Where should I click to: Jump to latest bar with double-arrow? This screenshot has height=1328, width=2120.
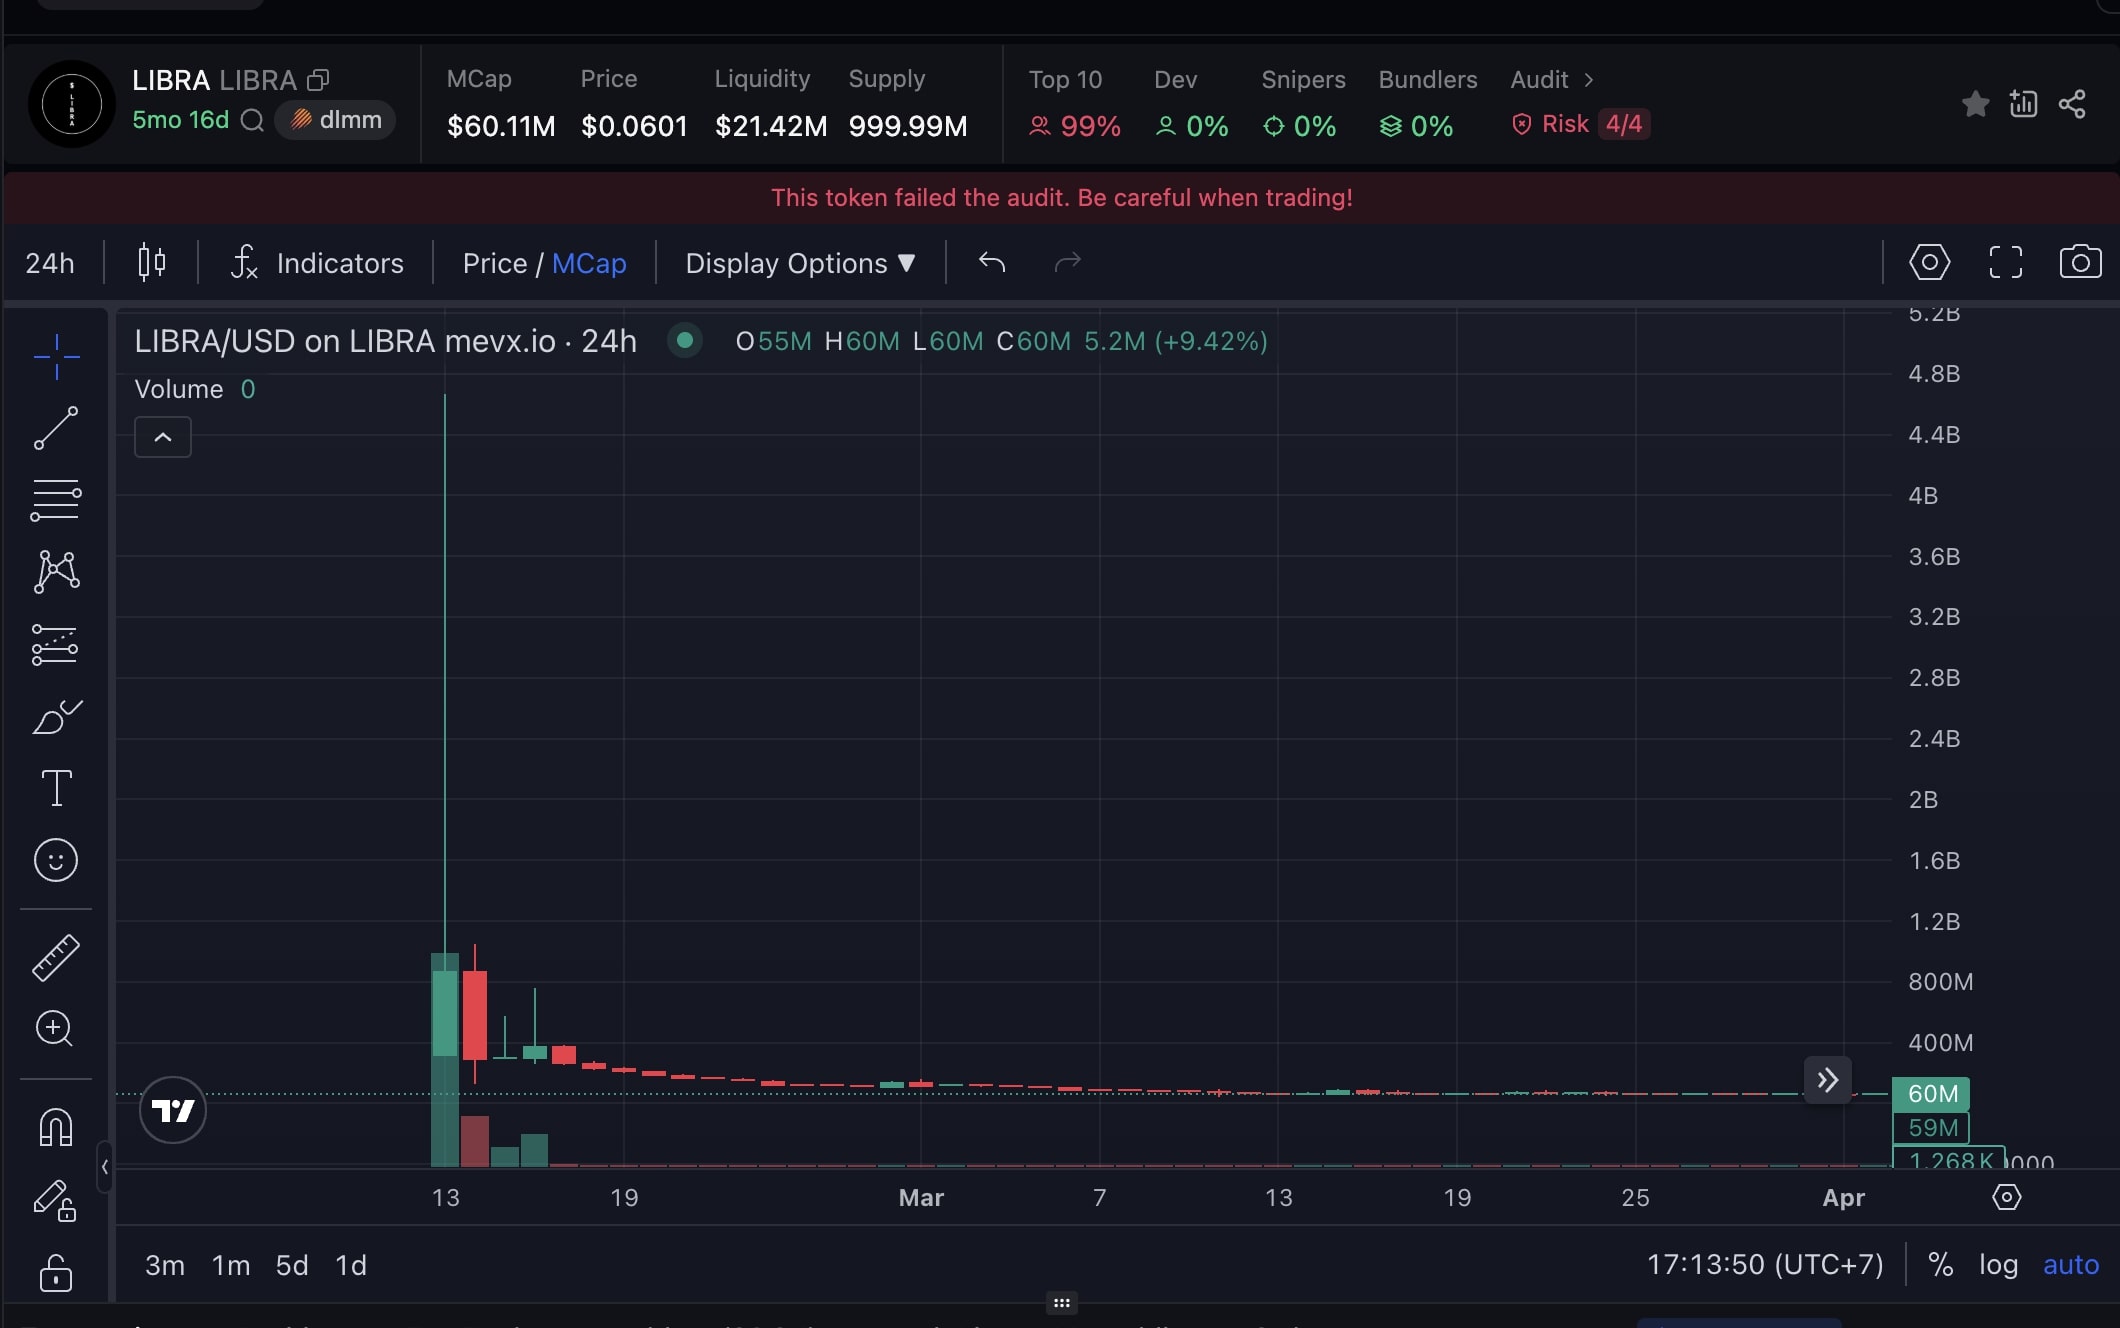click(x=1828, y=1080)
